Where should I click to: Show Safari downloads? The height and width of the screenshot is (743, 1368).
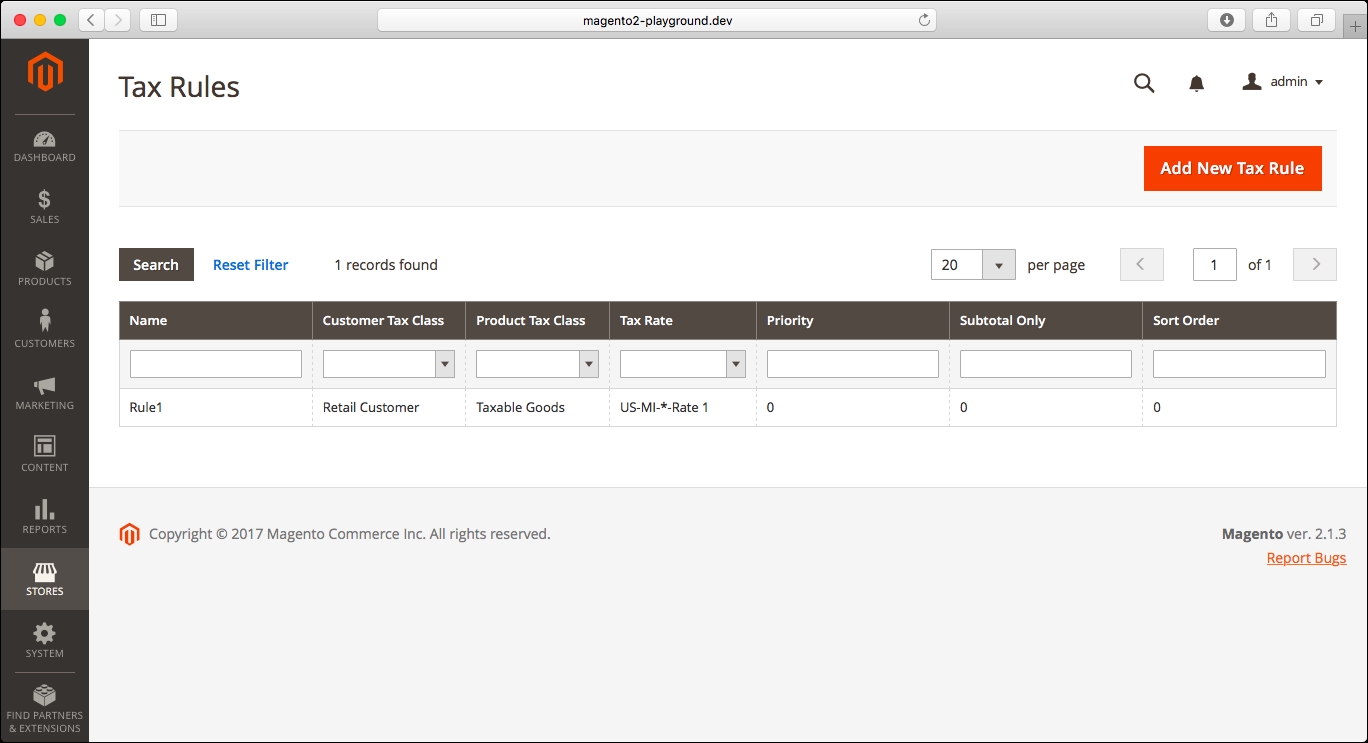(x=1227, y=20)
